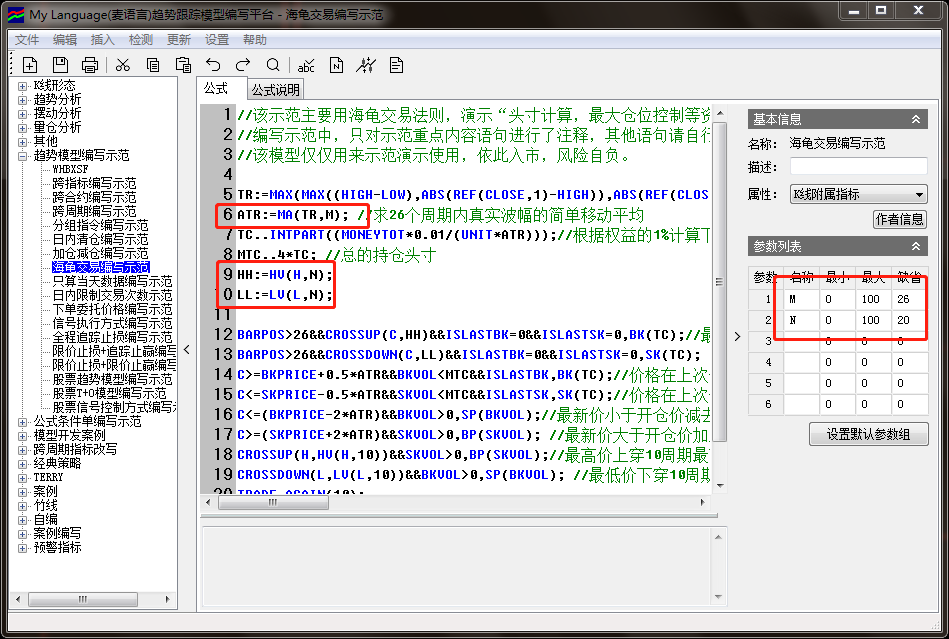Click the abc syntax check icon
The image size is (949, 639).
307,65
